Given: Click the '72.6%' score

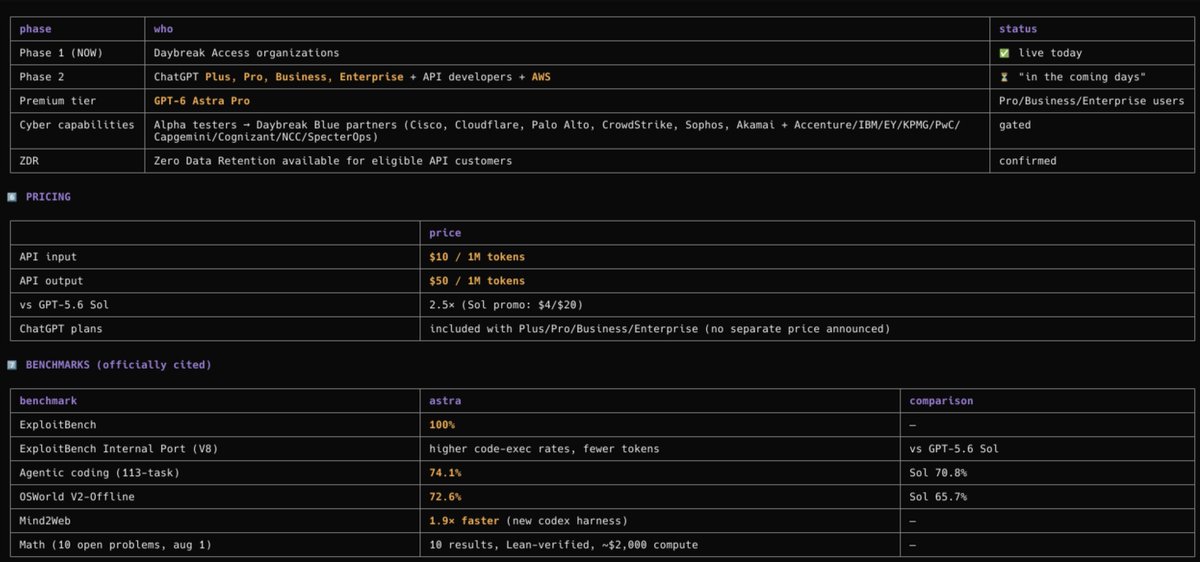Looking at the screenshot, I should coord(445,497).
